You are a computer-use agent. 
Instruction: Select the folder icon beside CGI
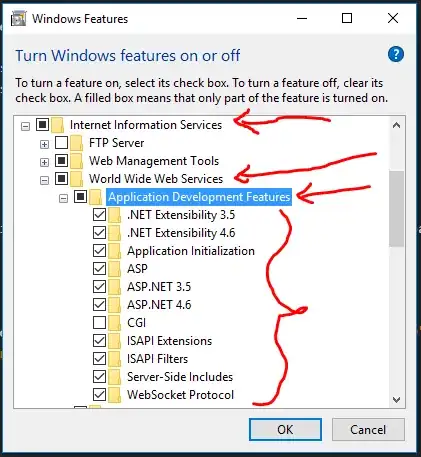click(x=115, y=323)
